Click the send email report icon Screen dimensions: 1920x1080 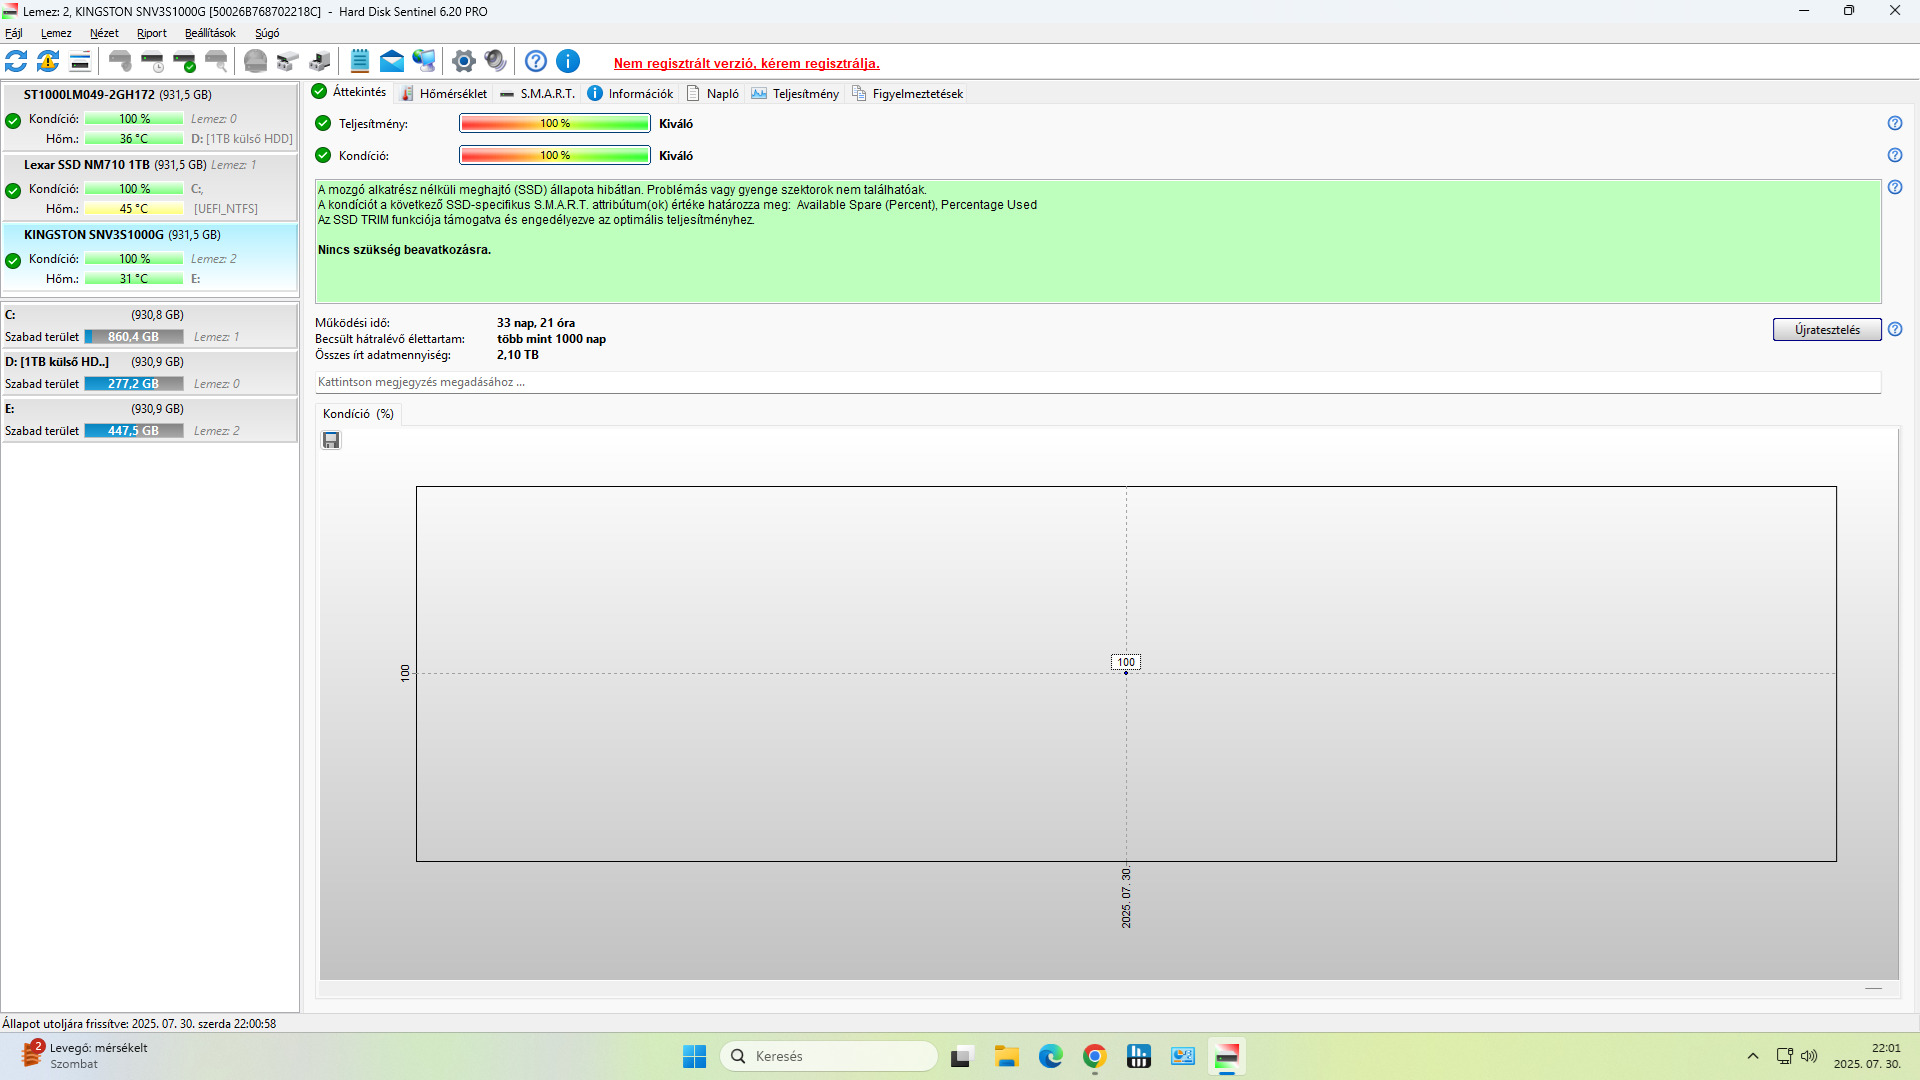pos(392,62)
